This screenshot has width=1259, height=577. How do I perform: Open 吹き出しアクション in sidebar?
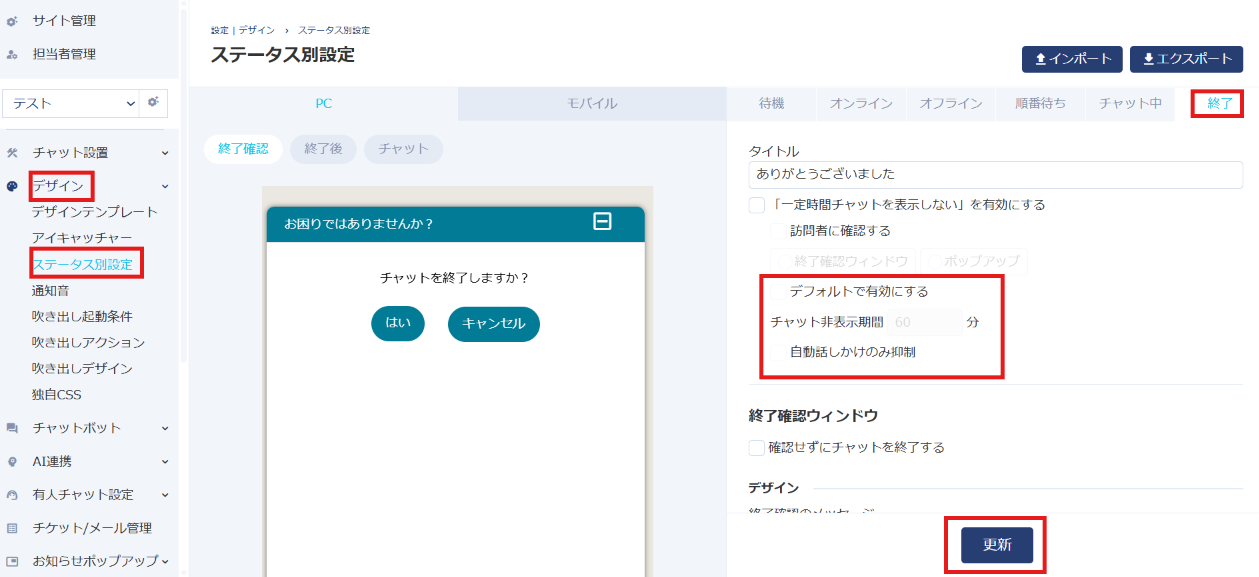(88, 343)
